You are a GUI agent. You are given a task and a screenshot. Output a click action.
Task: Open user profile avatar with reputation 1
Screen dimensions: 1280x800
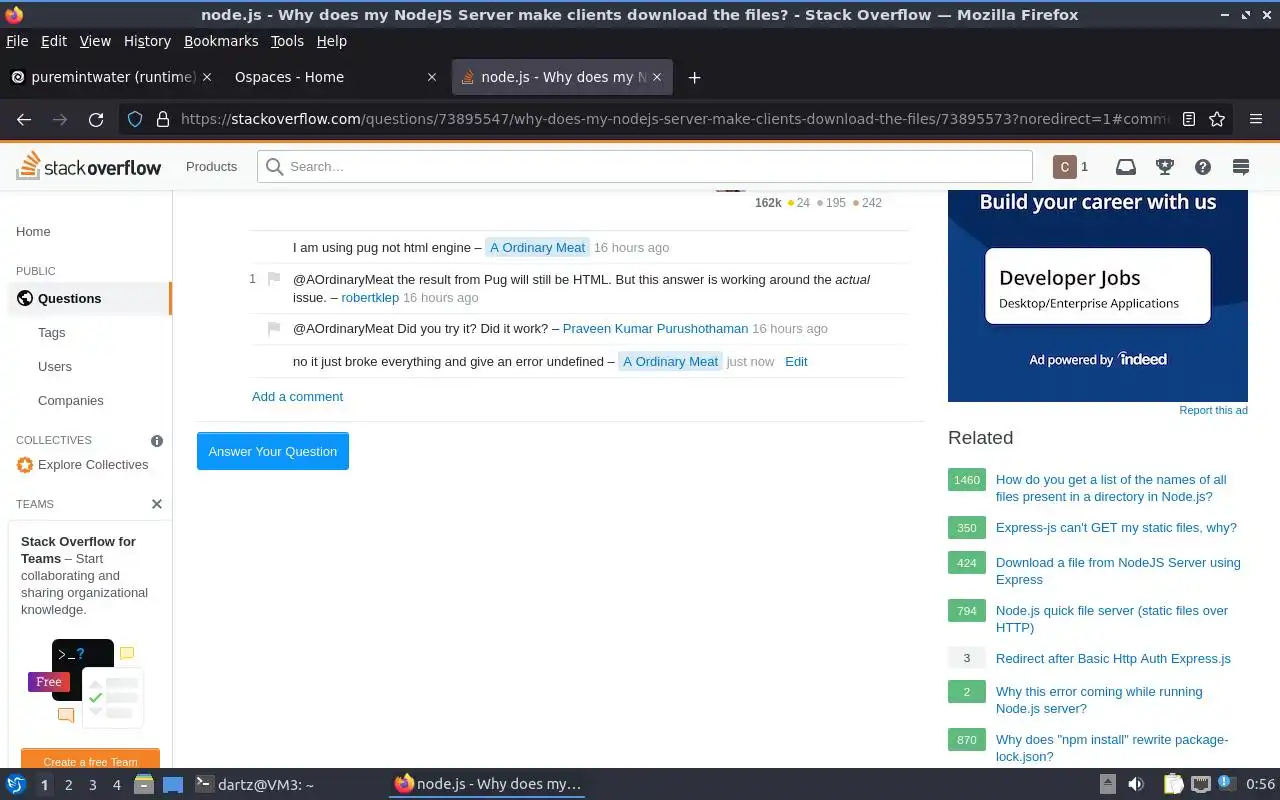tap(1070, 167)
